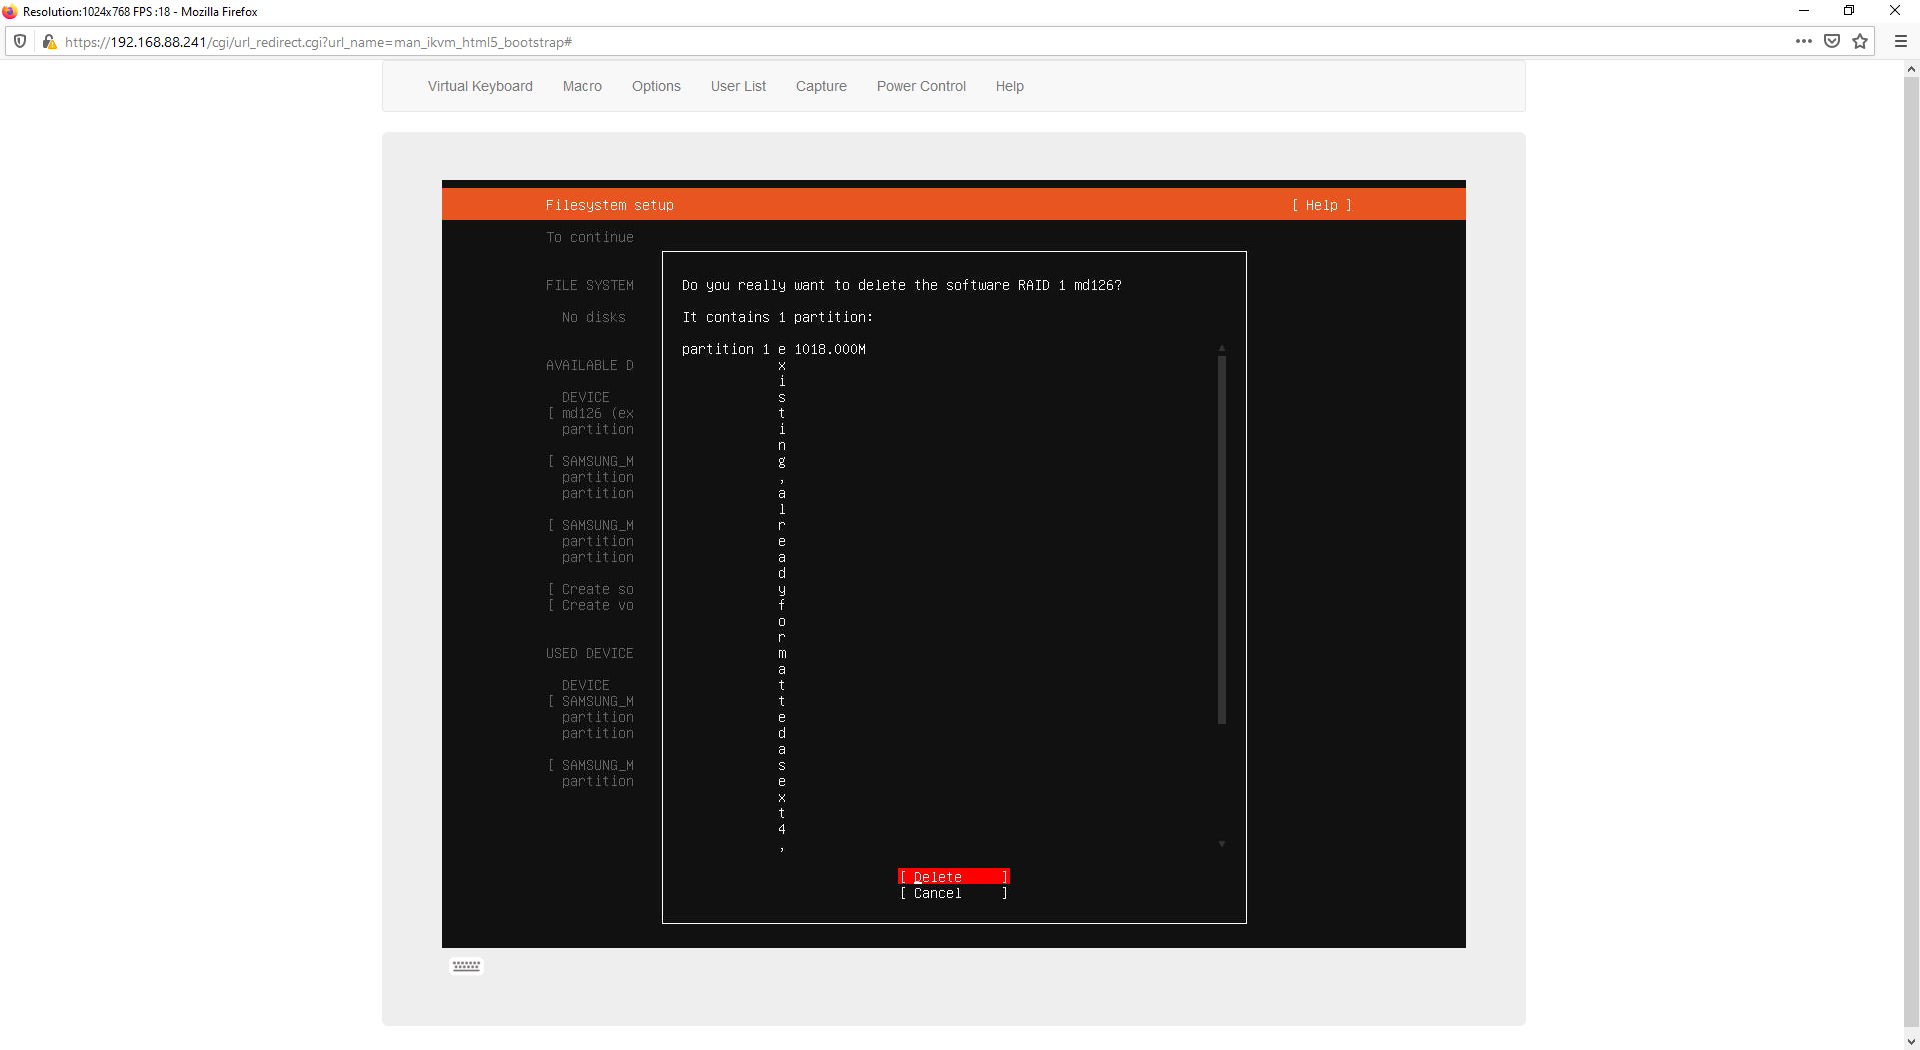Click the scroll-up arrow in dialog
The height and width of the screenshot is (1050, 1920).
[x=1222, y=348]
